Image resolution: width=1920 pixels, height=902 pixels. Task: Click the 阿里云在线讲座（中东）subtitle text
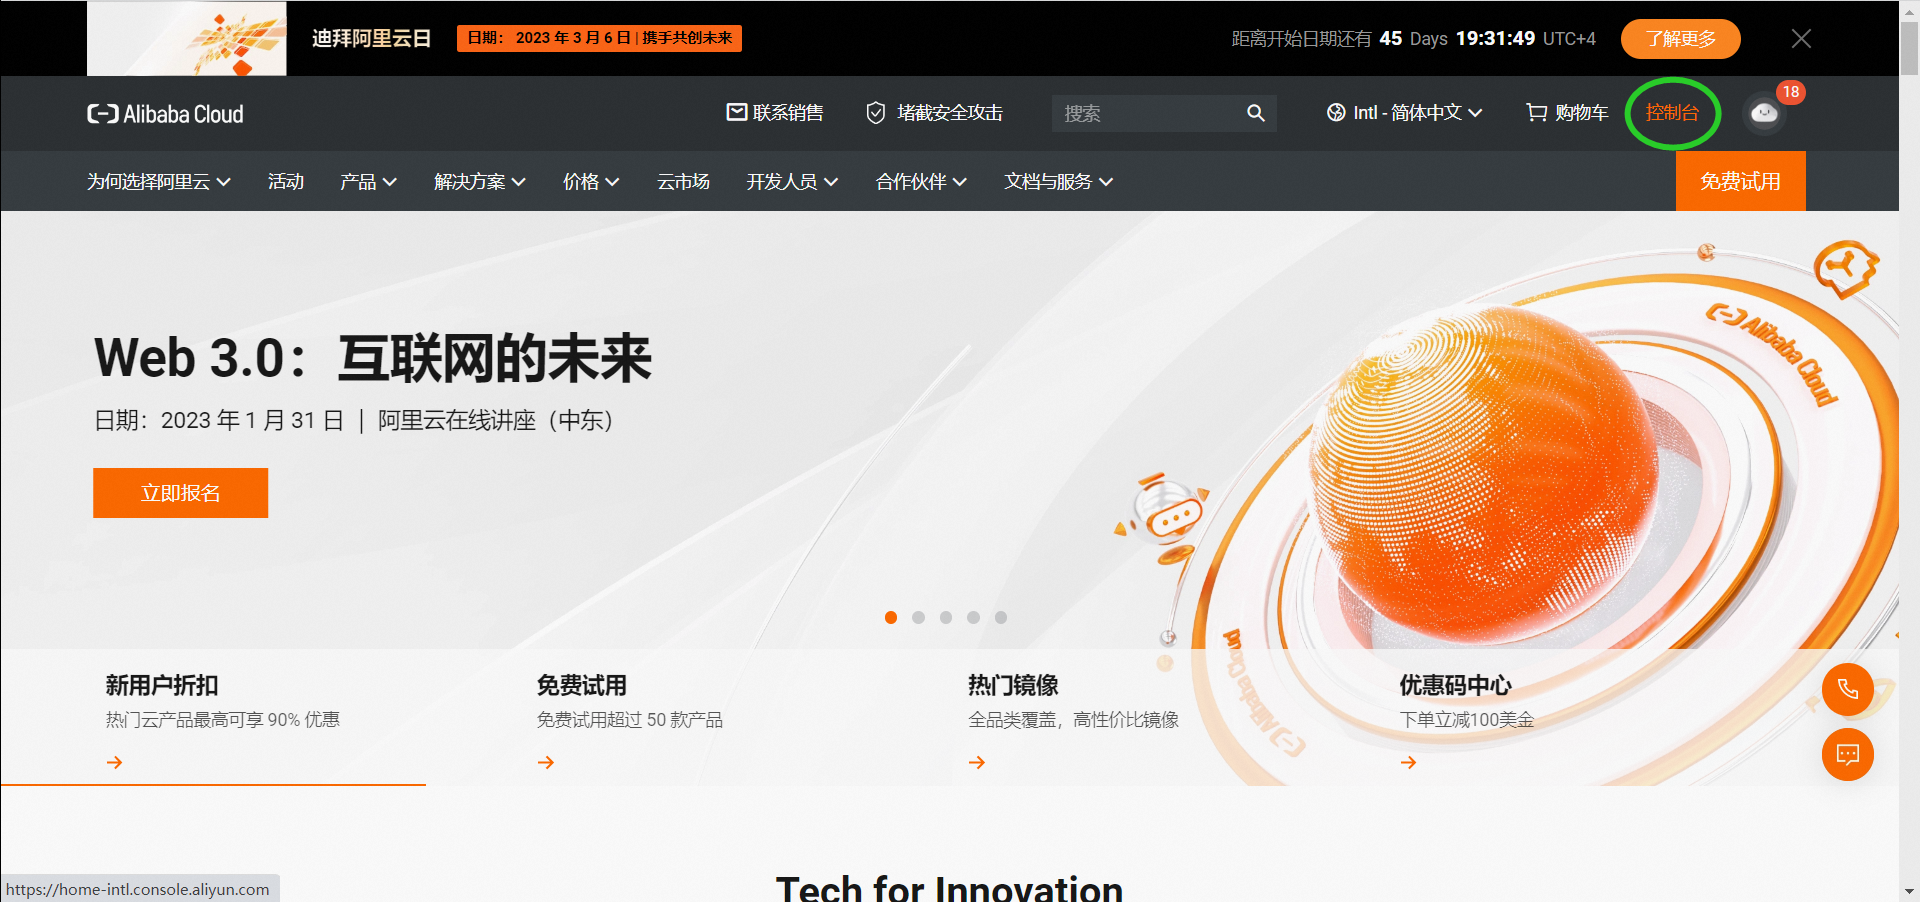(496, 420)
